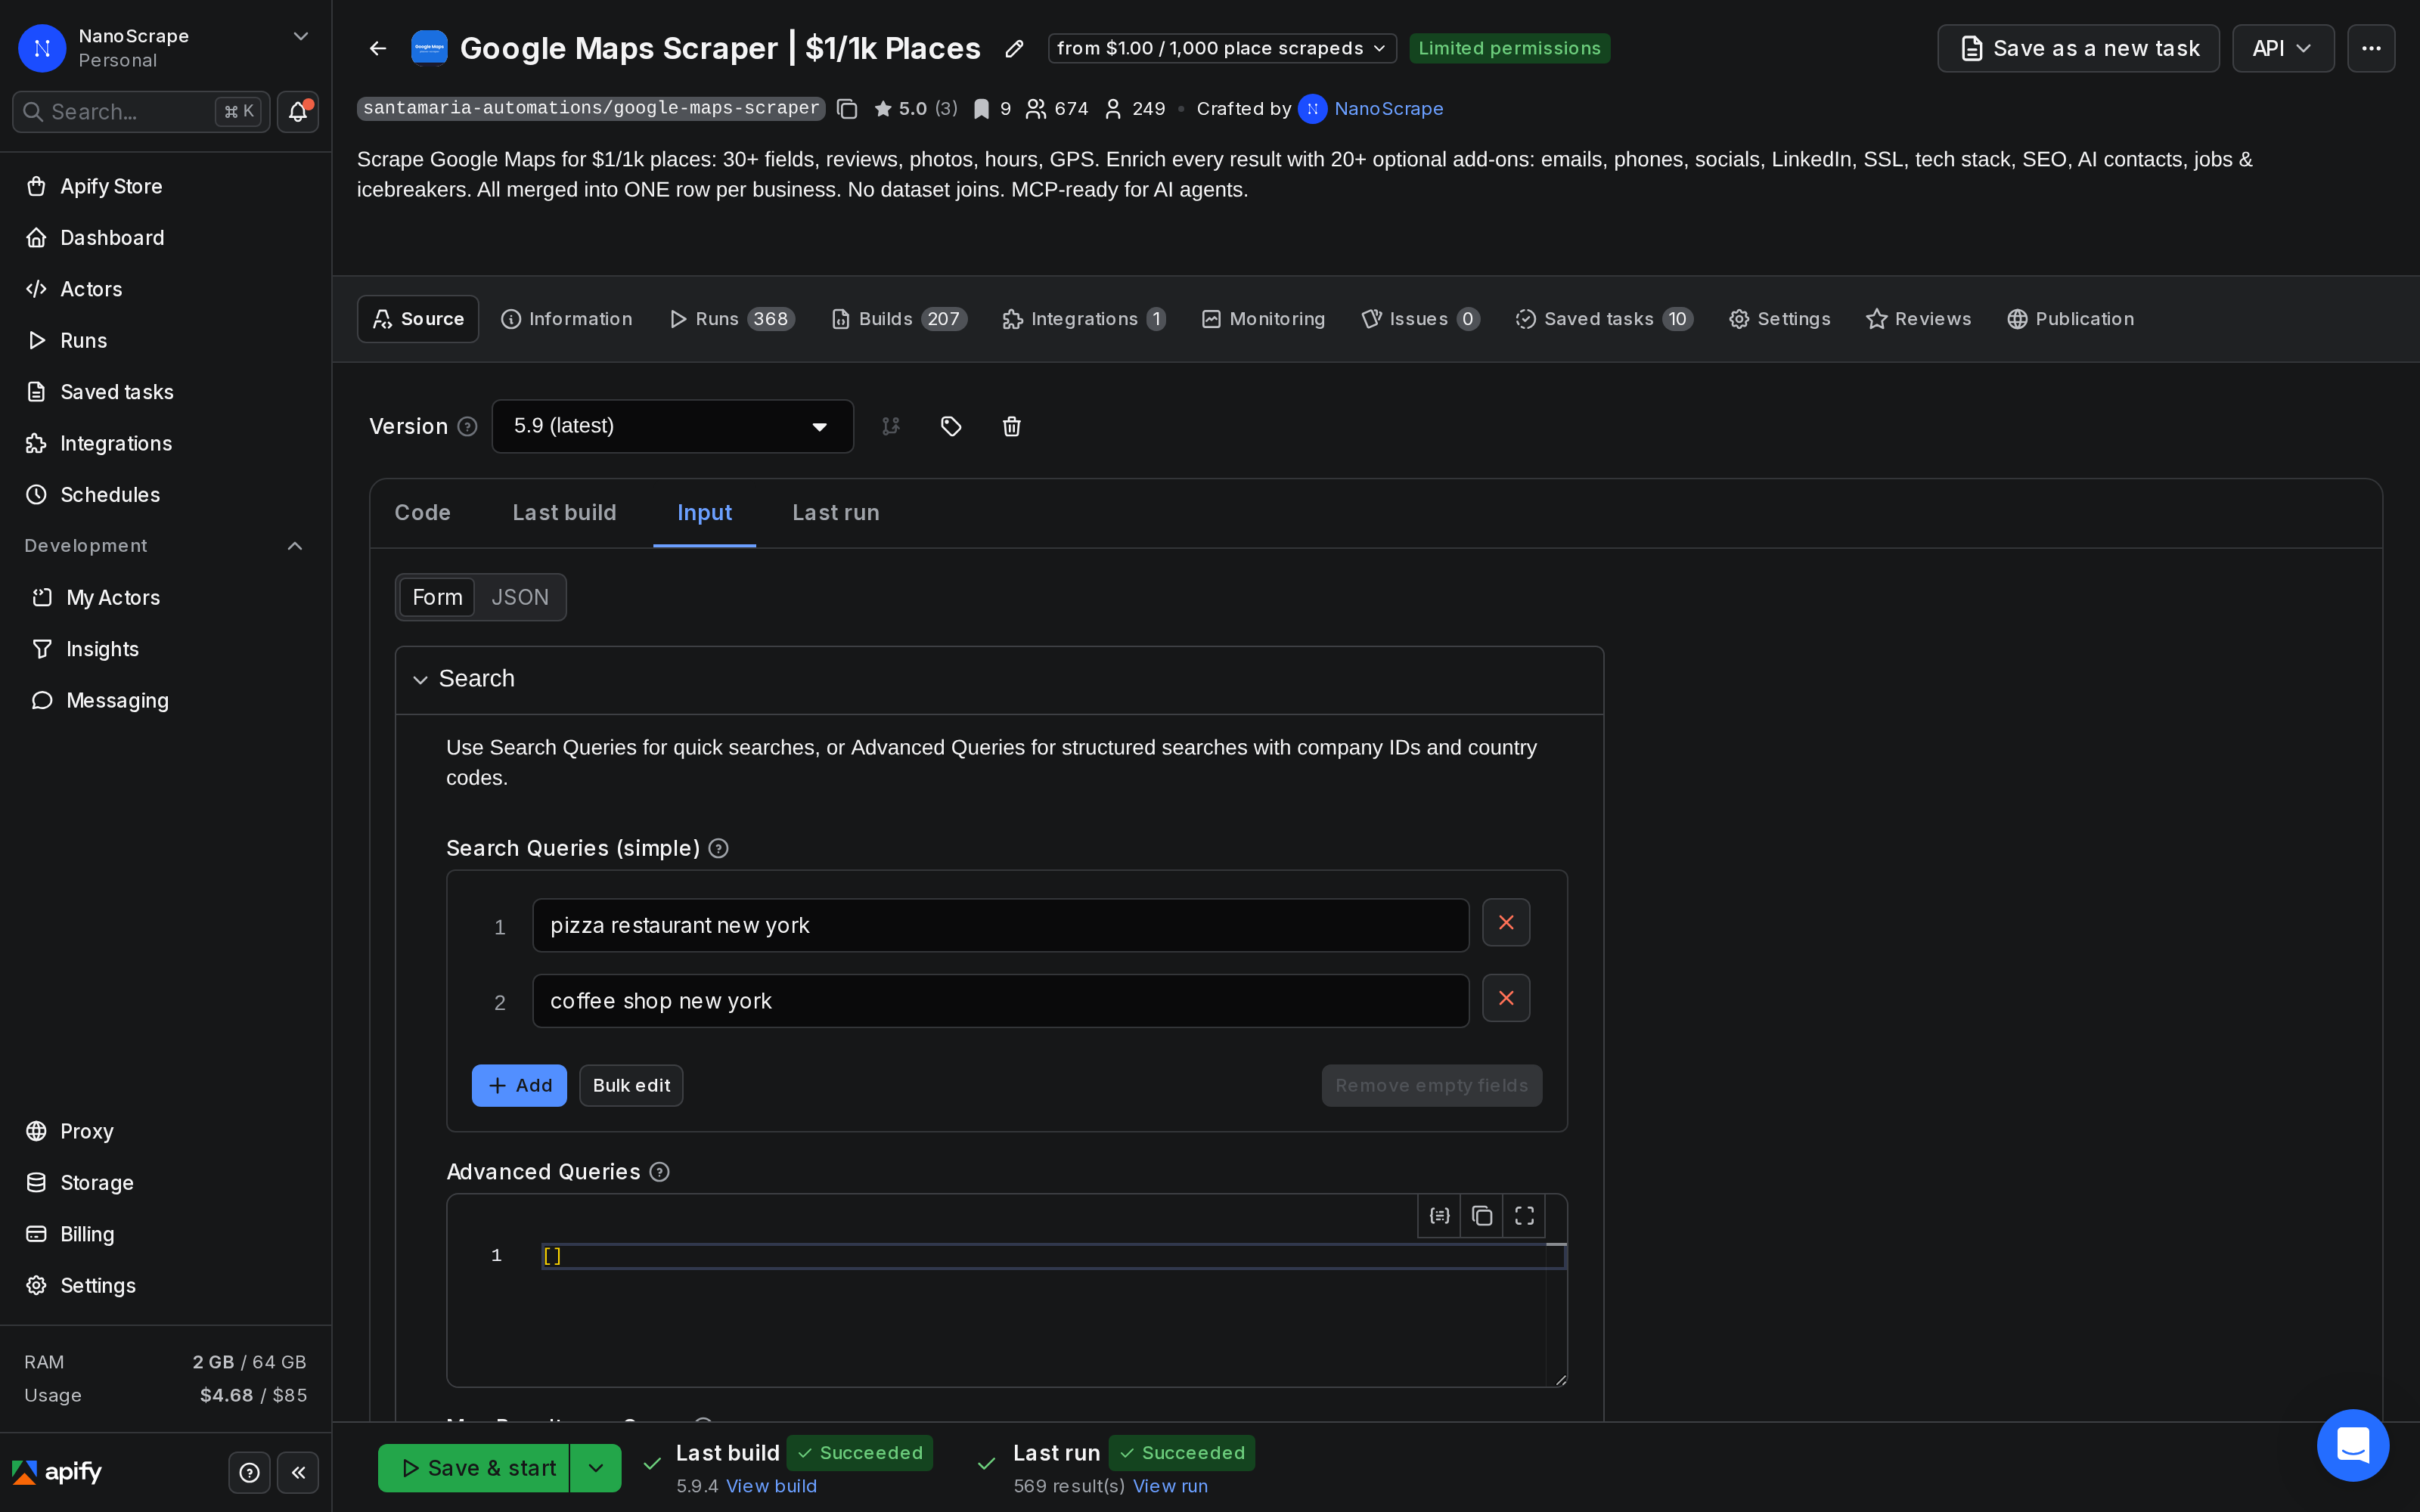Click the help icon next to Search Queries (simple)

click(x=718, y=849)
